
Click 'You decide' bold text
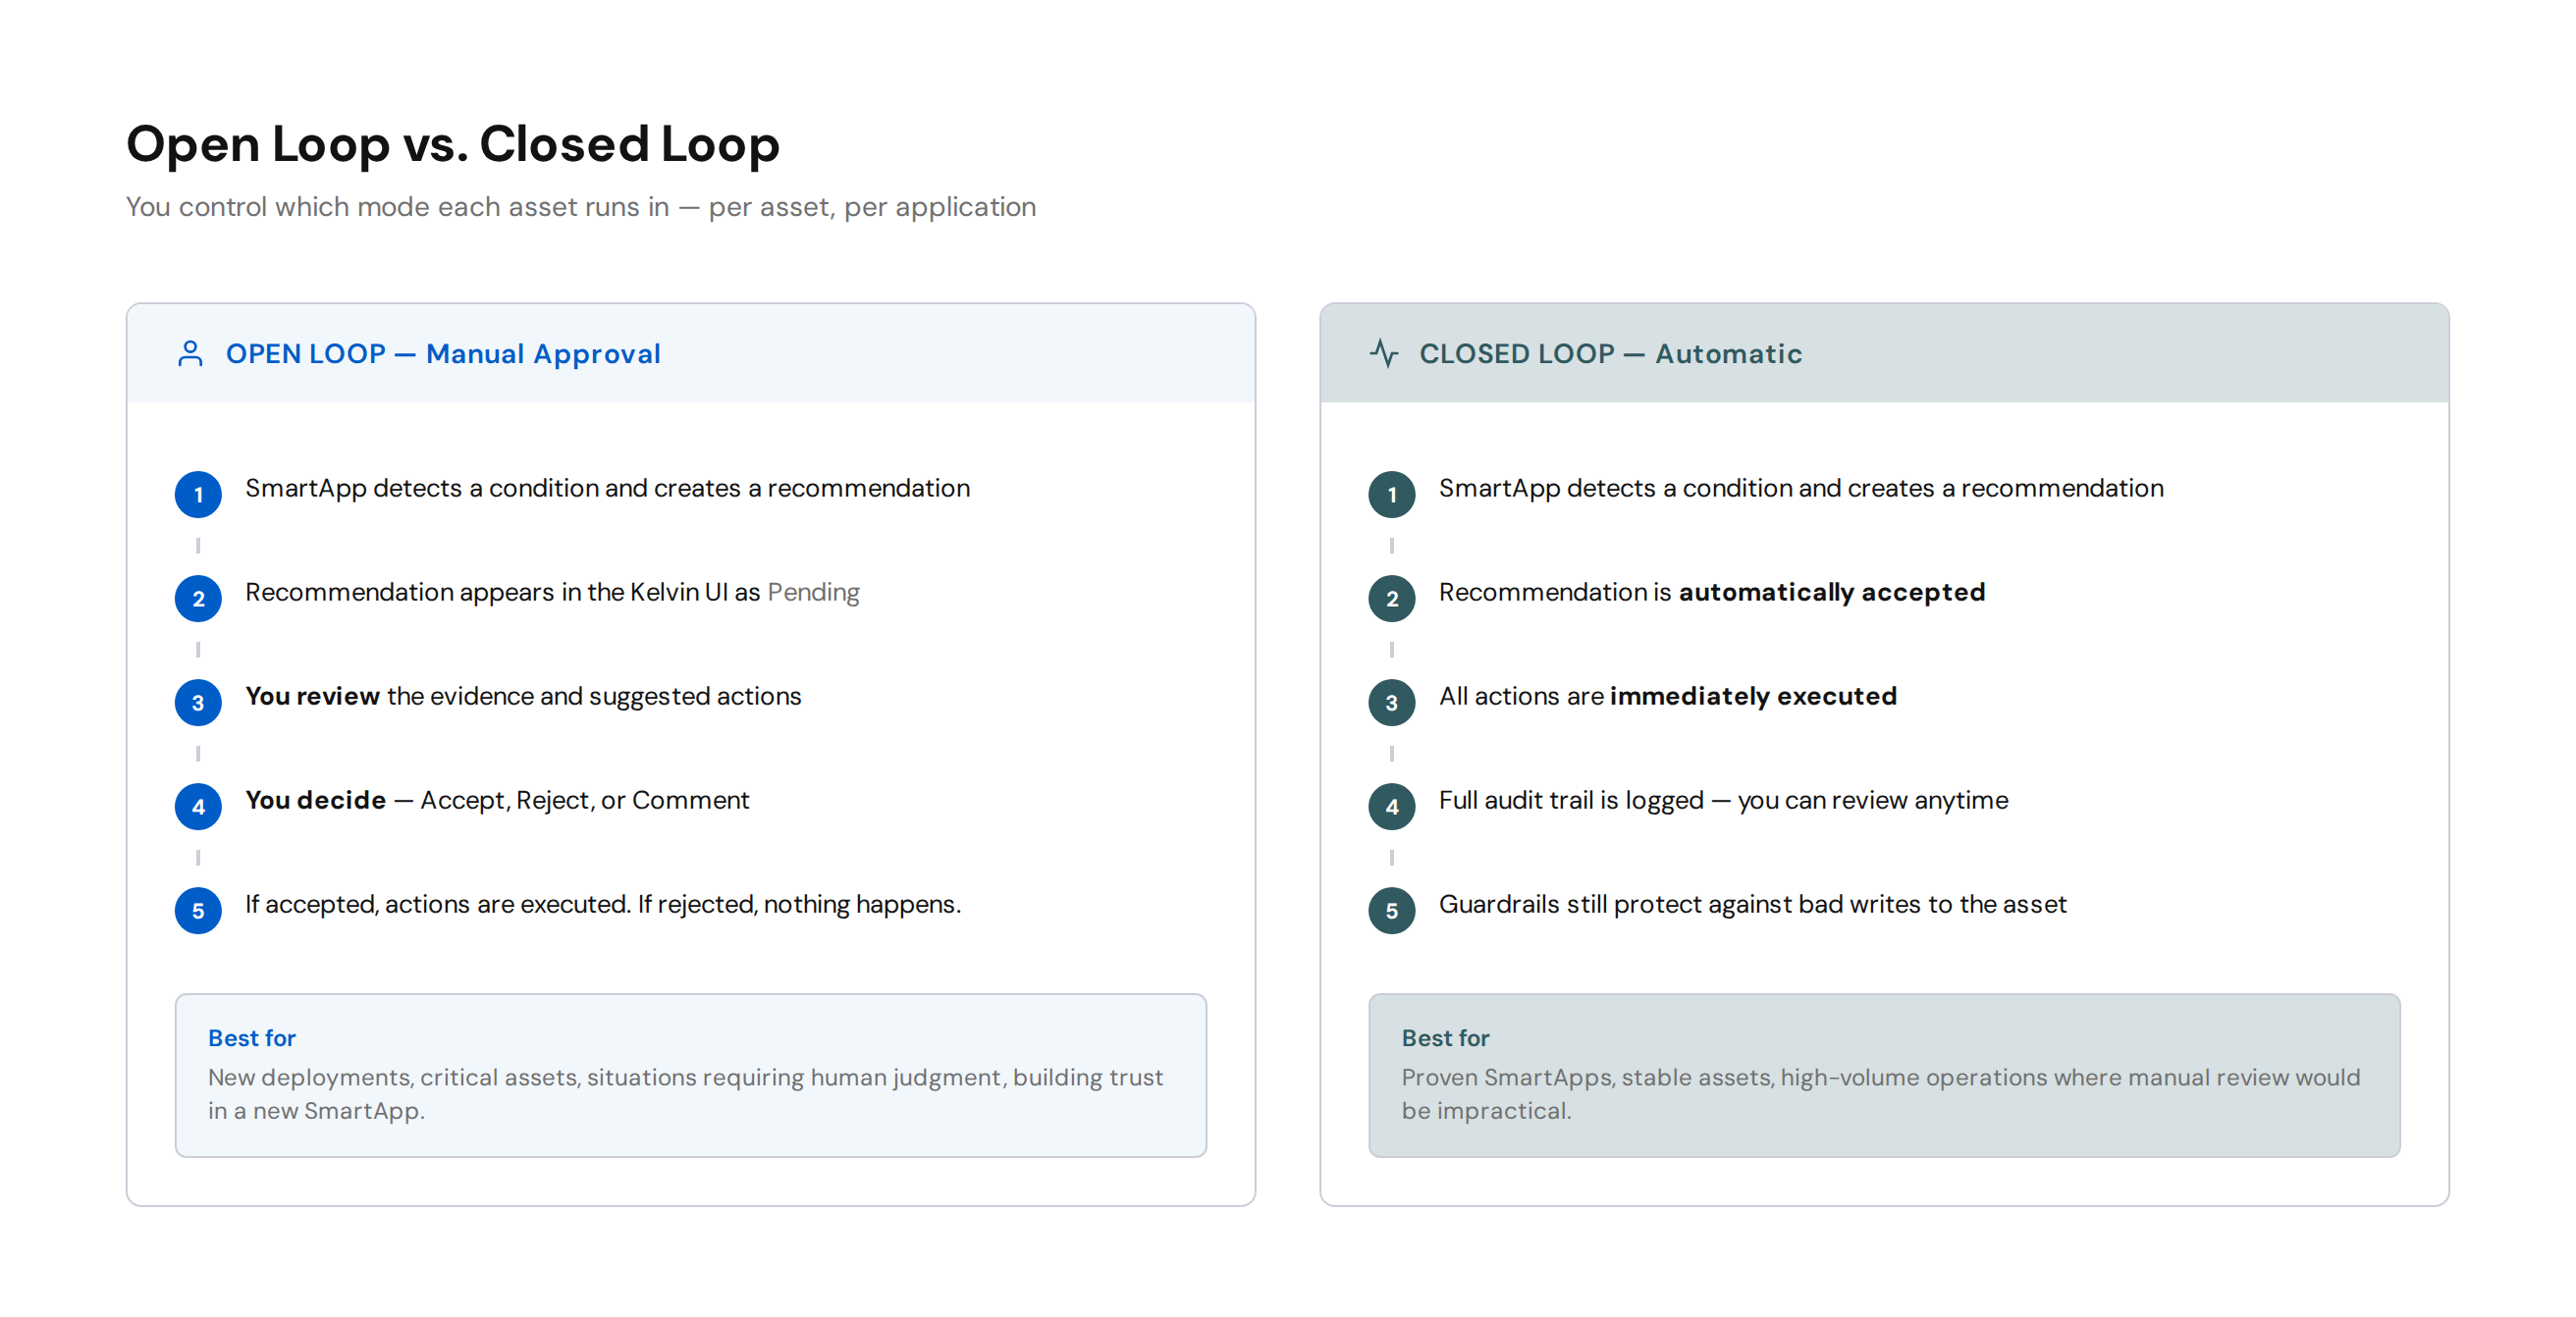click(315, 800)
